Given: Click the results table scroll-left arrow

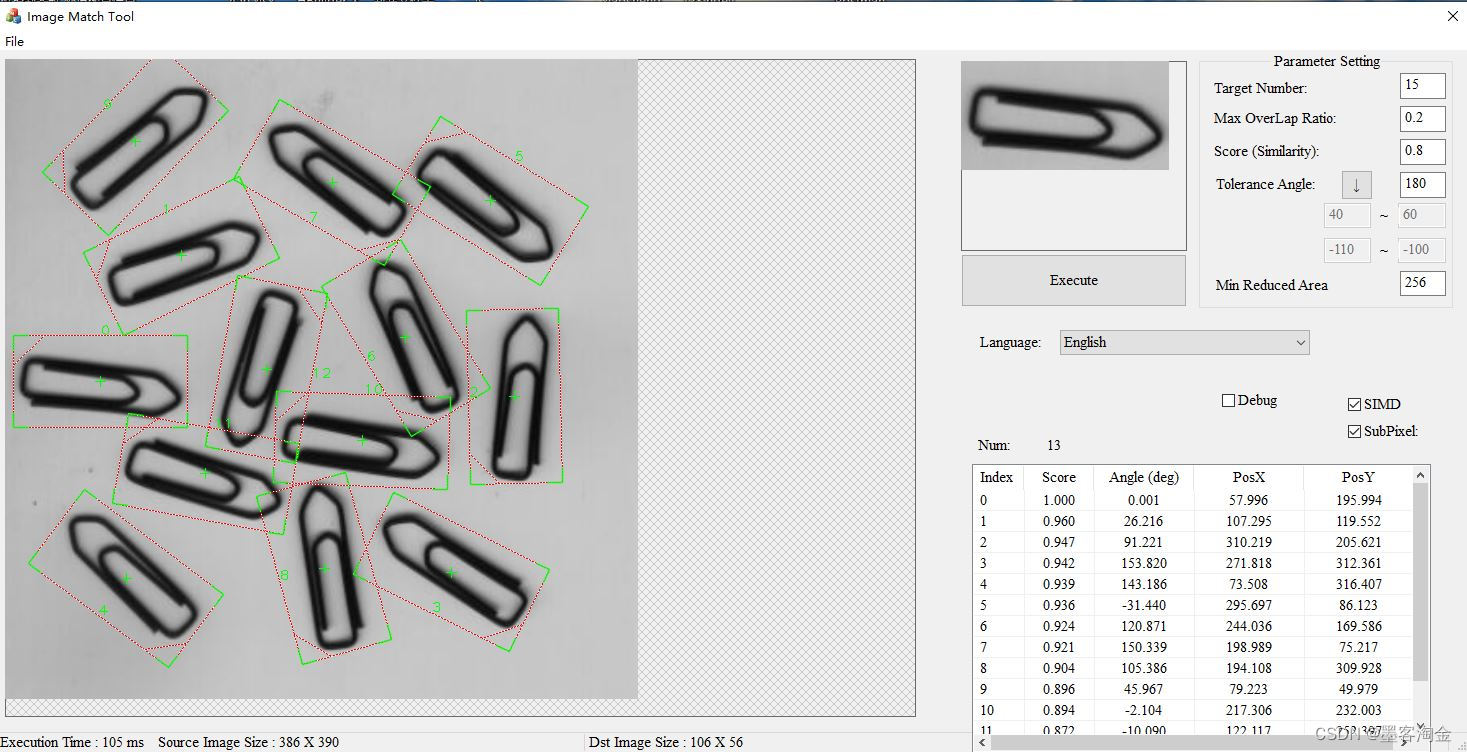Looking at the screenshot, I should pos(982,743).
